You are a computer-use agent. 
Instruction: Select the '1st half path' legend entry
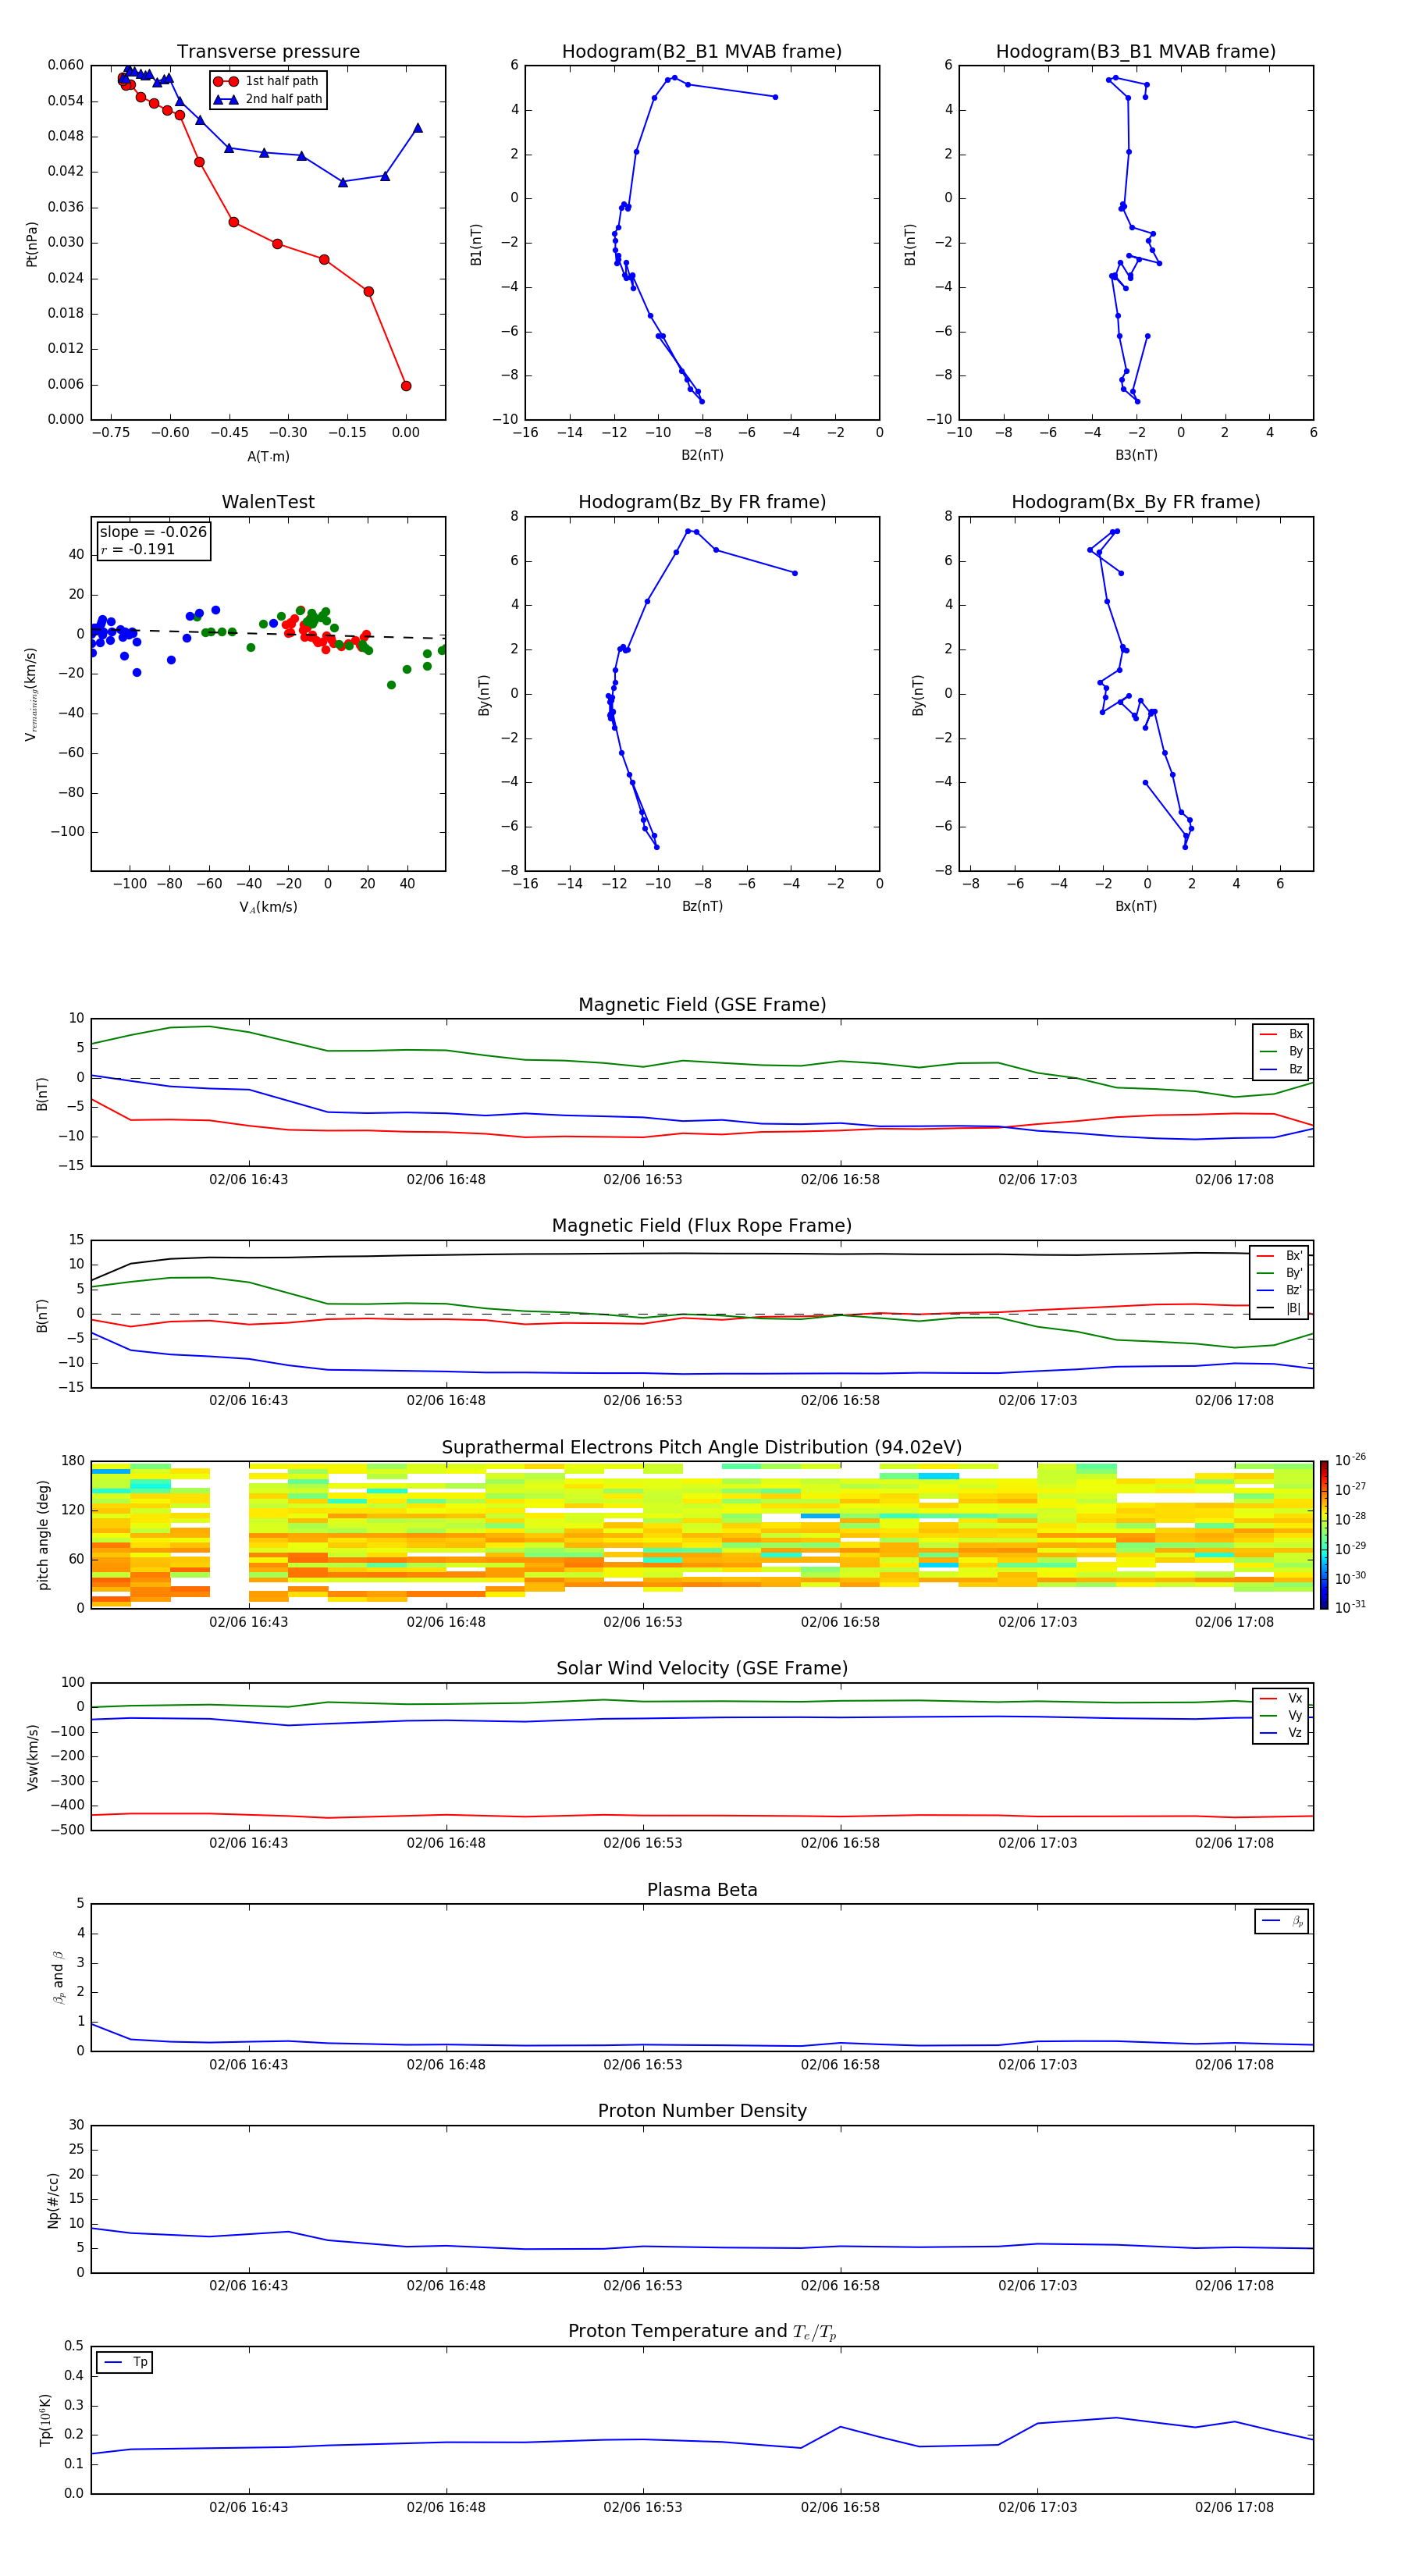point(267,81)
